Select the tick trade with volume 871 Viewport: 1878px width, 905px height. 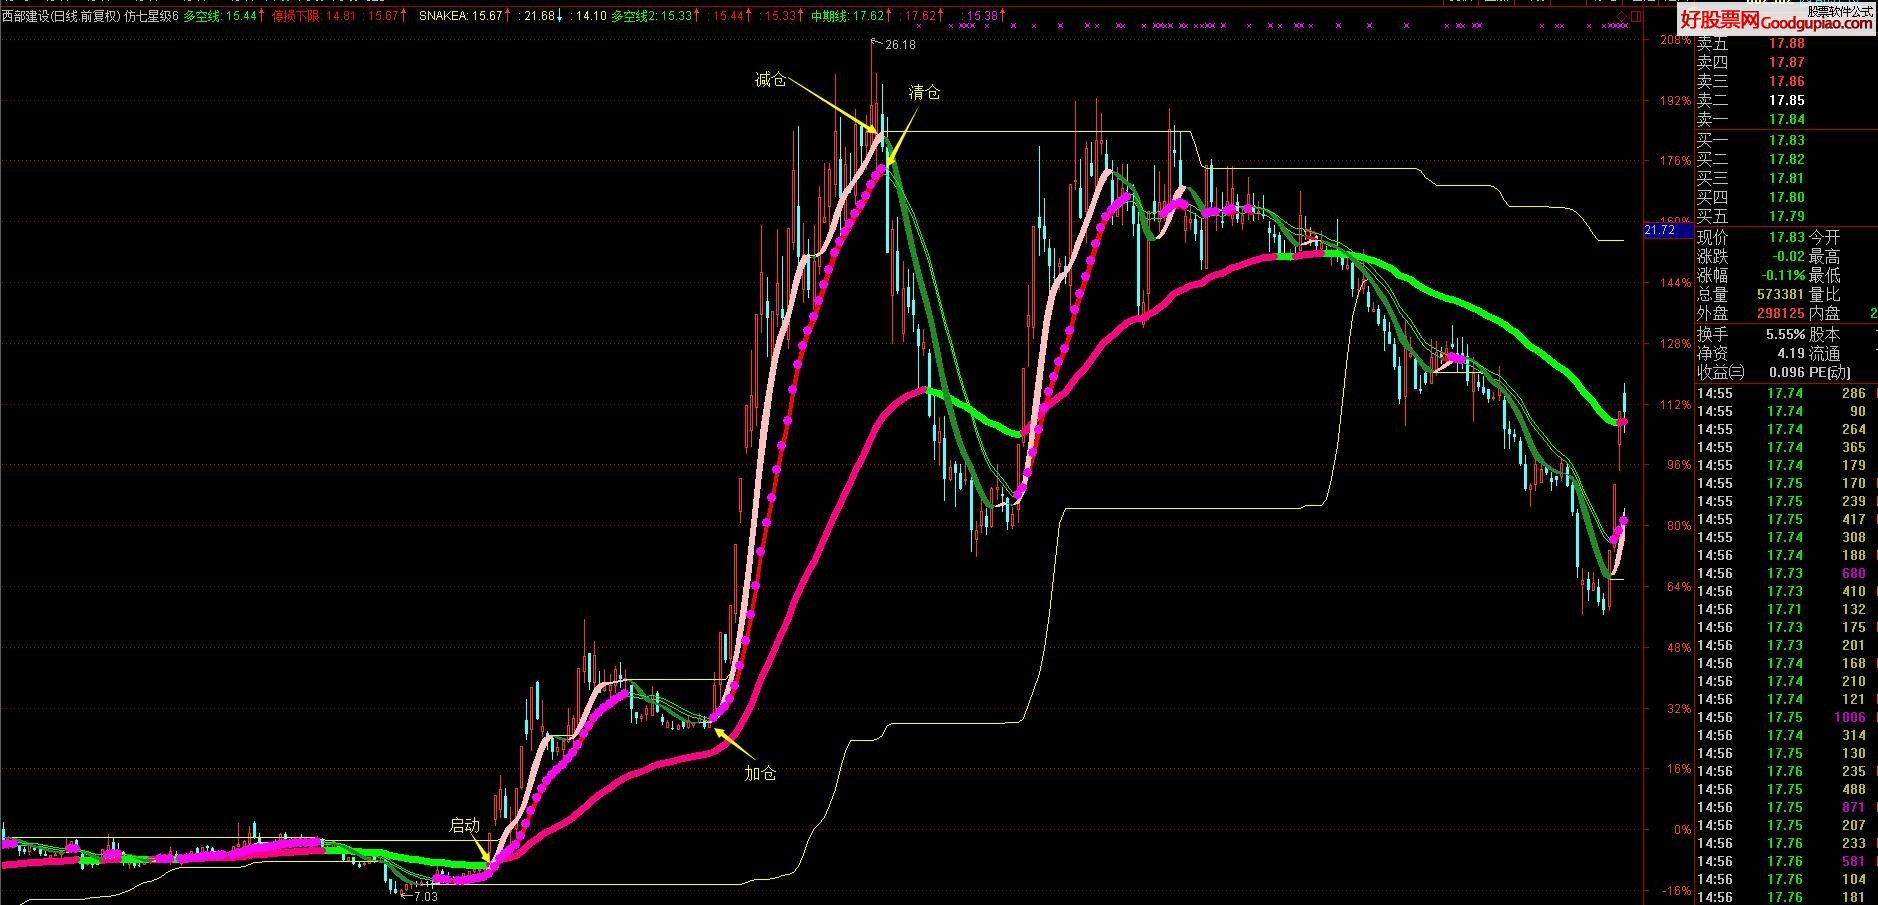1785,808
